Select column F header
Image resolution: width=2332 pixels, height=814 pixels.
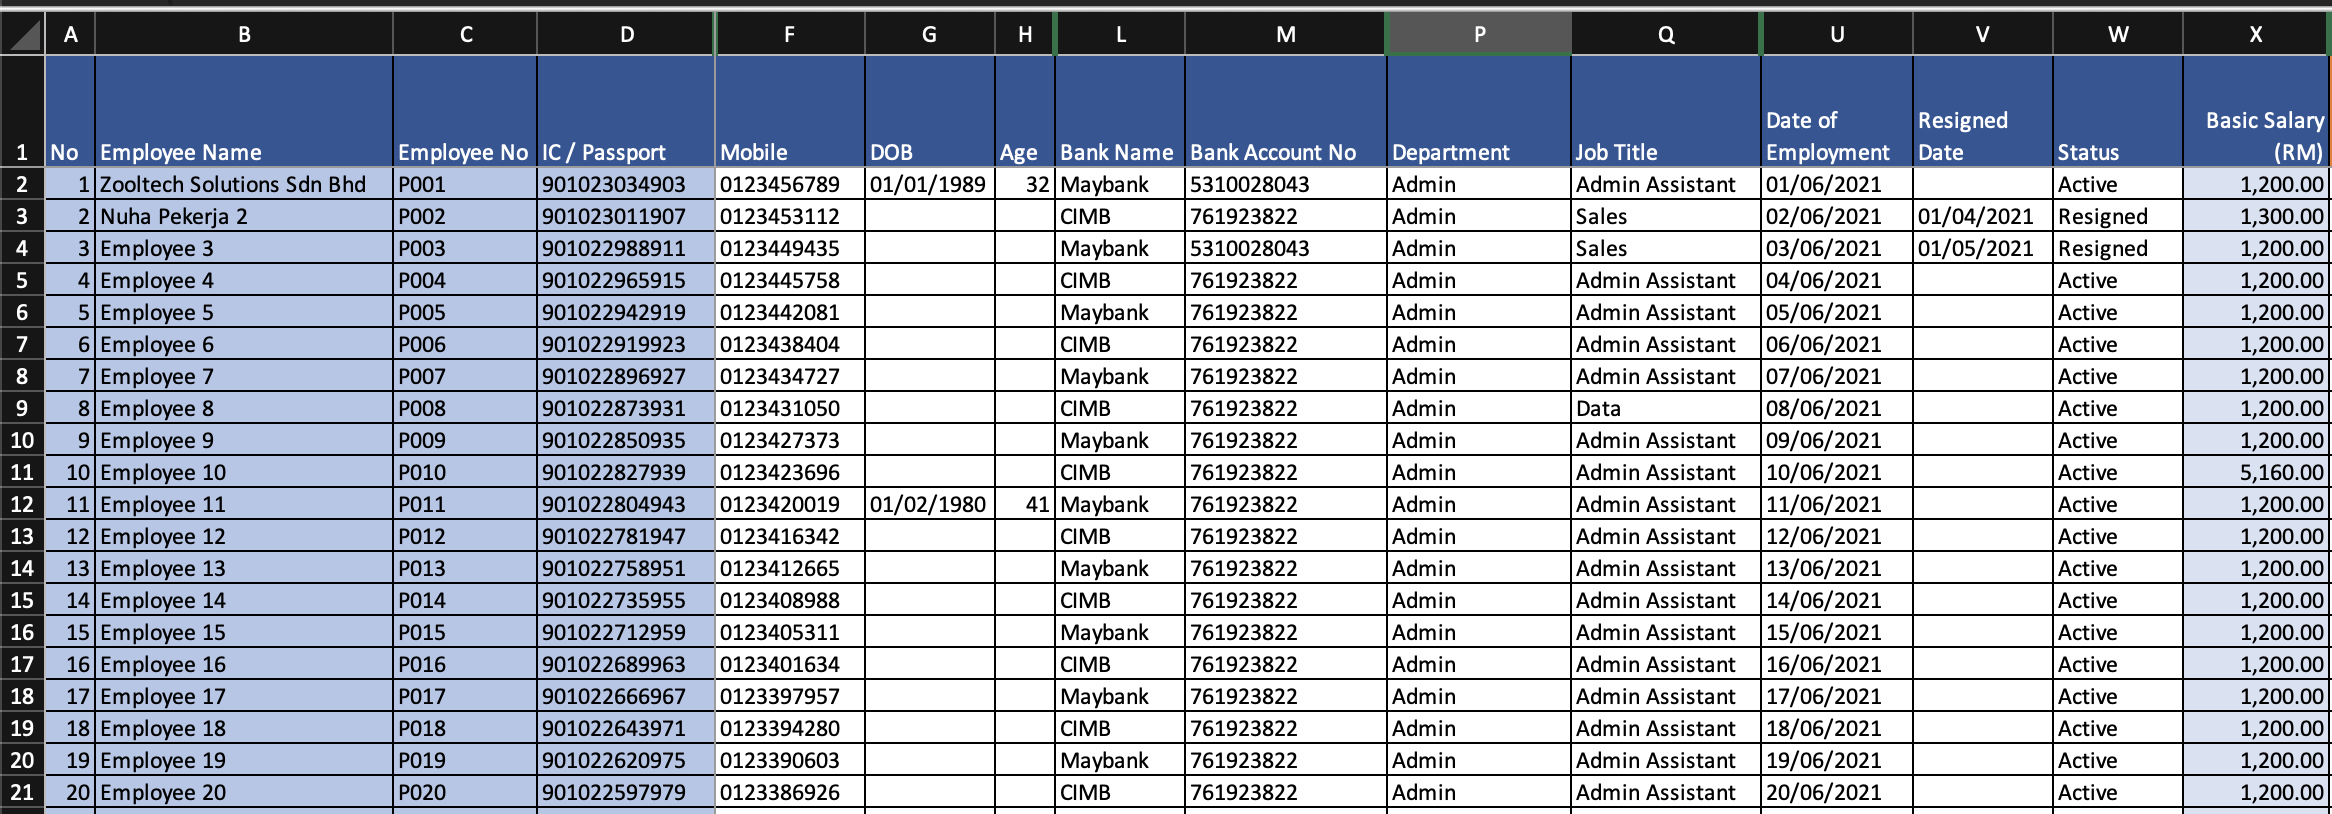(x=790, y=34)
